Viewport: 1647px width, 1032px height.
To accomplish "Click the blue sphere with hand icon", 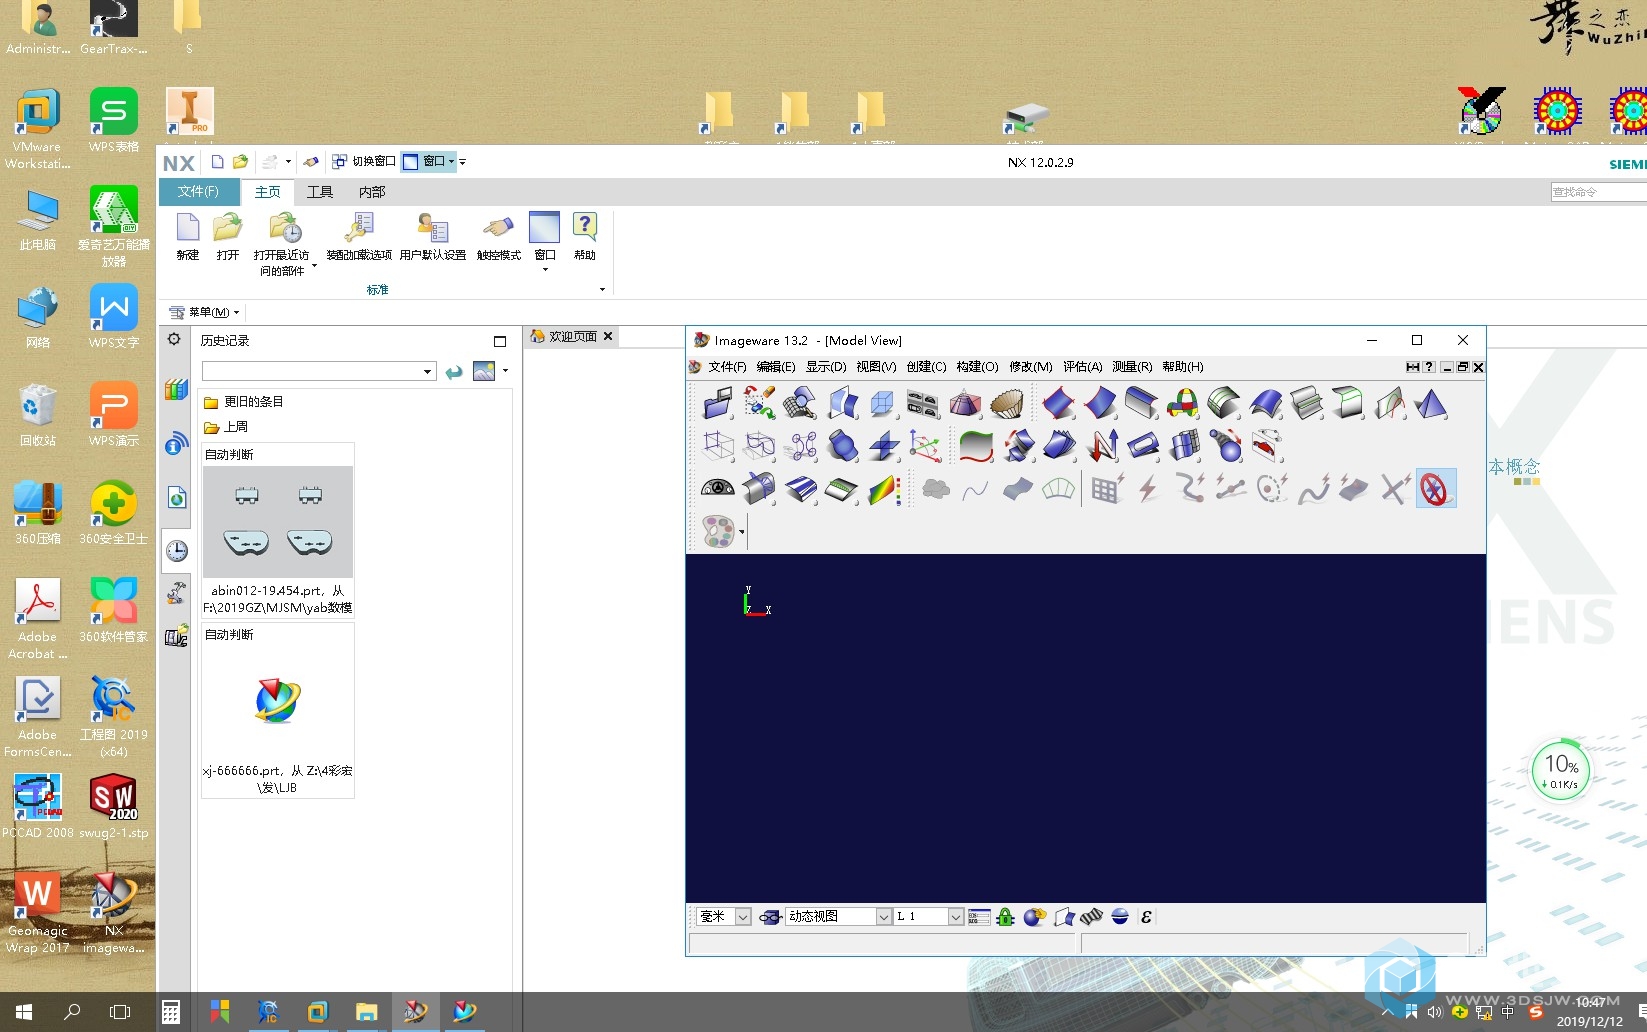I will [1034, 917].
